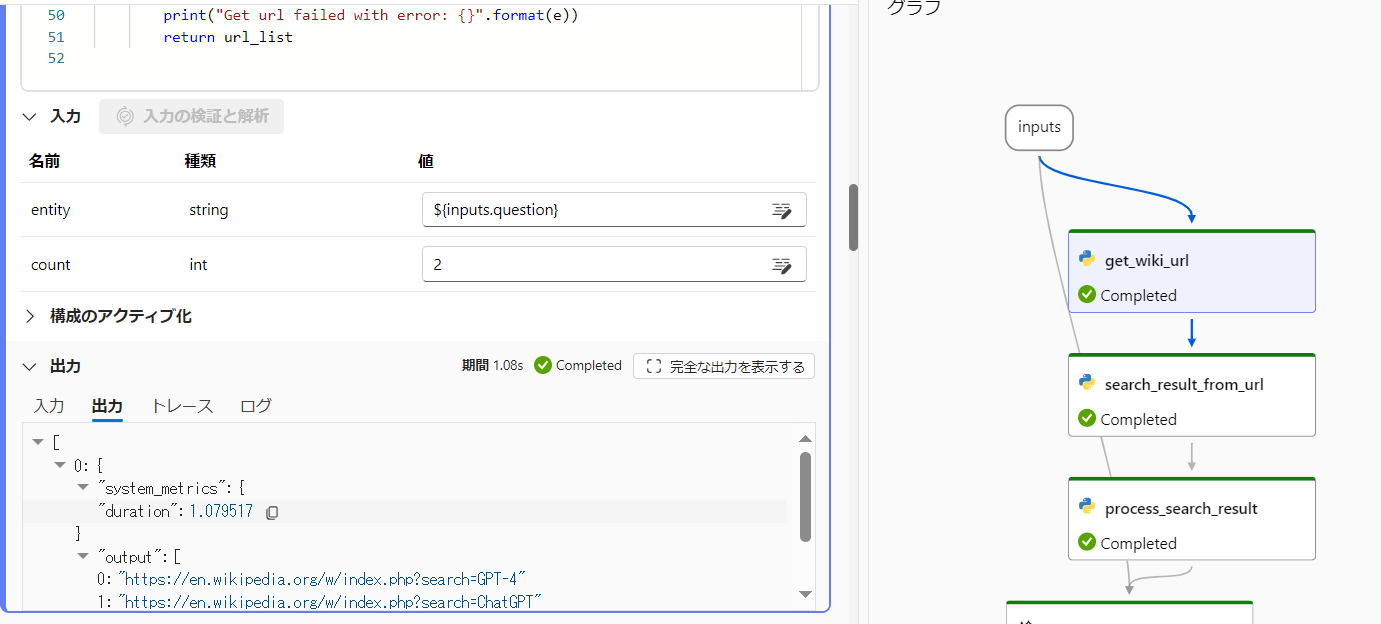Click the Completed status check in output header
This screenshot has height=624, width=1381.
(543, 366)
